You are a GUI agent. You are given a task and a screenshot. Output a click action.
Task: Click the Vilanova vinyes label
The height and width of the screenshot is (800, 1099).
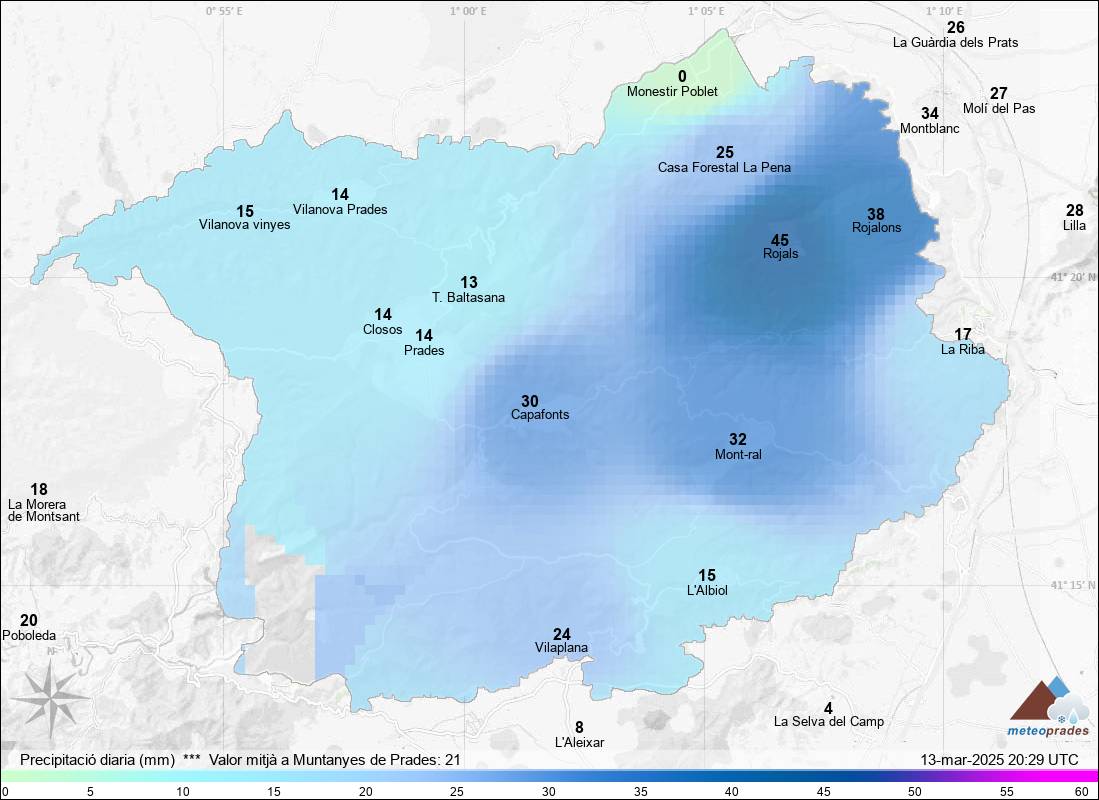[245, 225]
